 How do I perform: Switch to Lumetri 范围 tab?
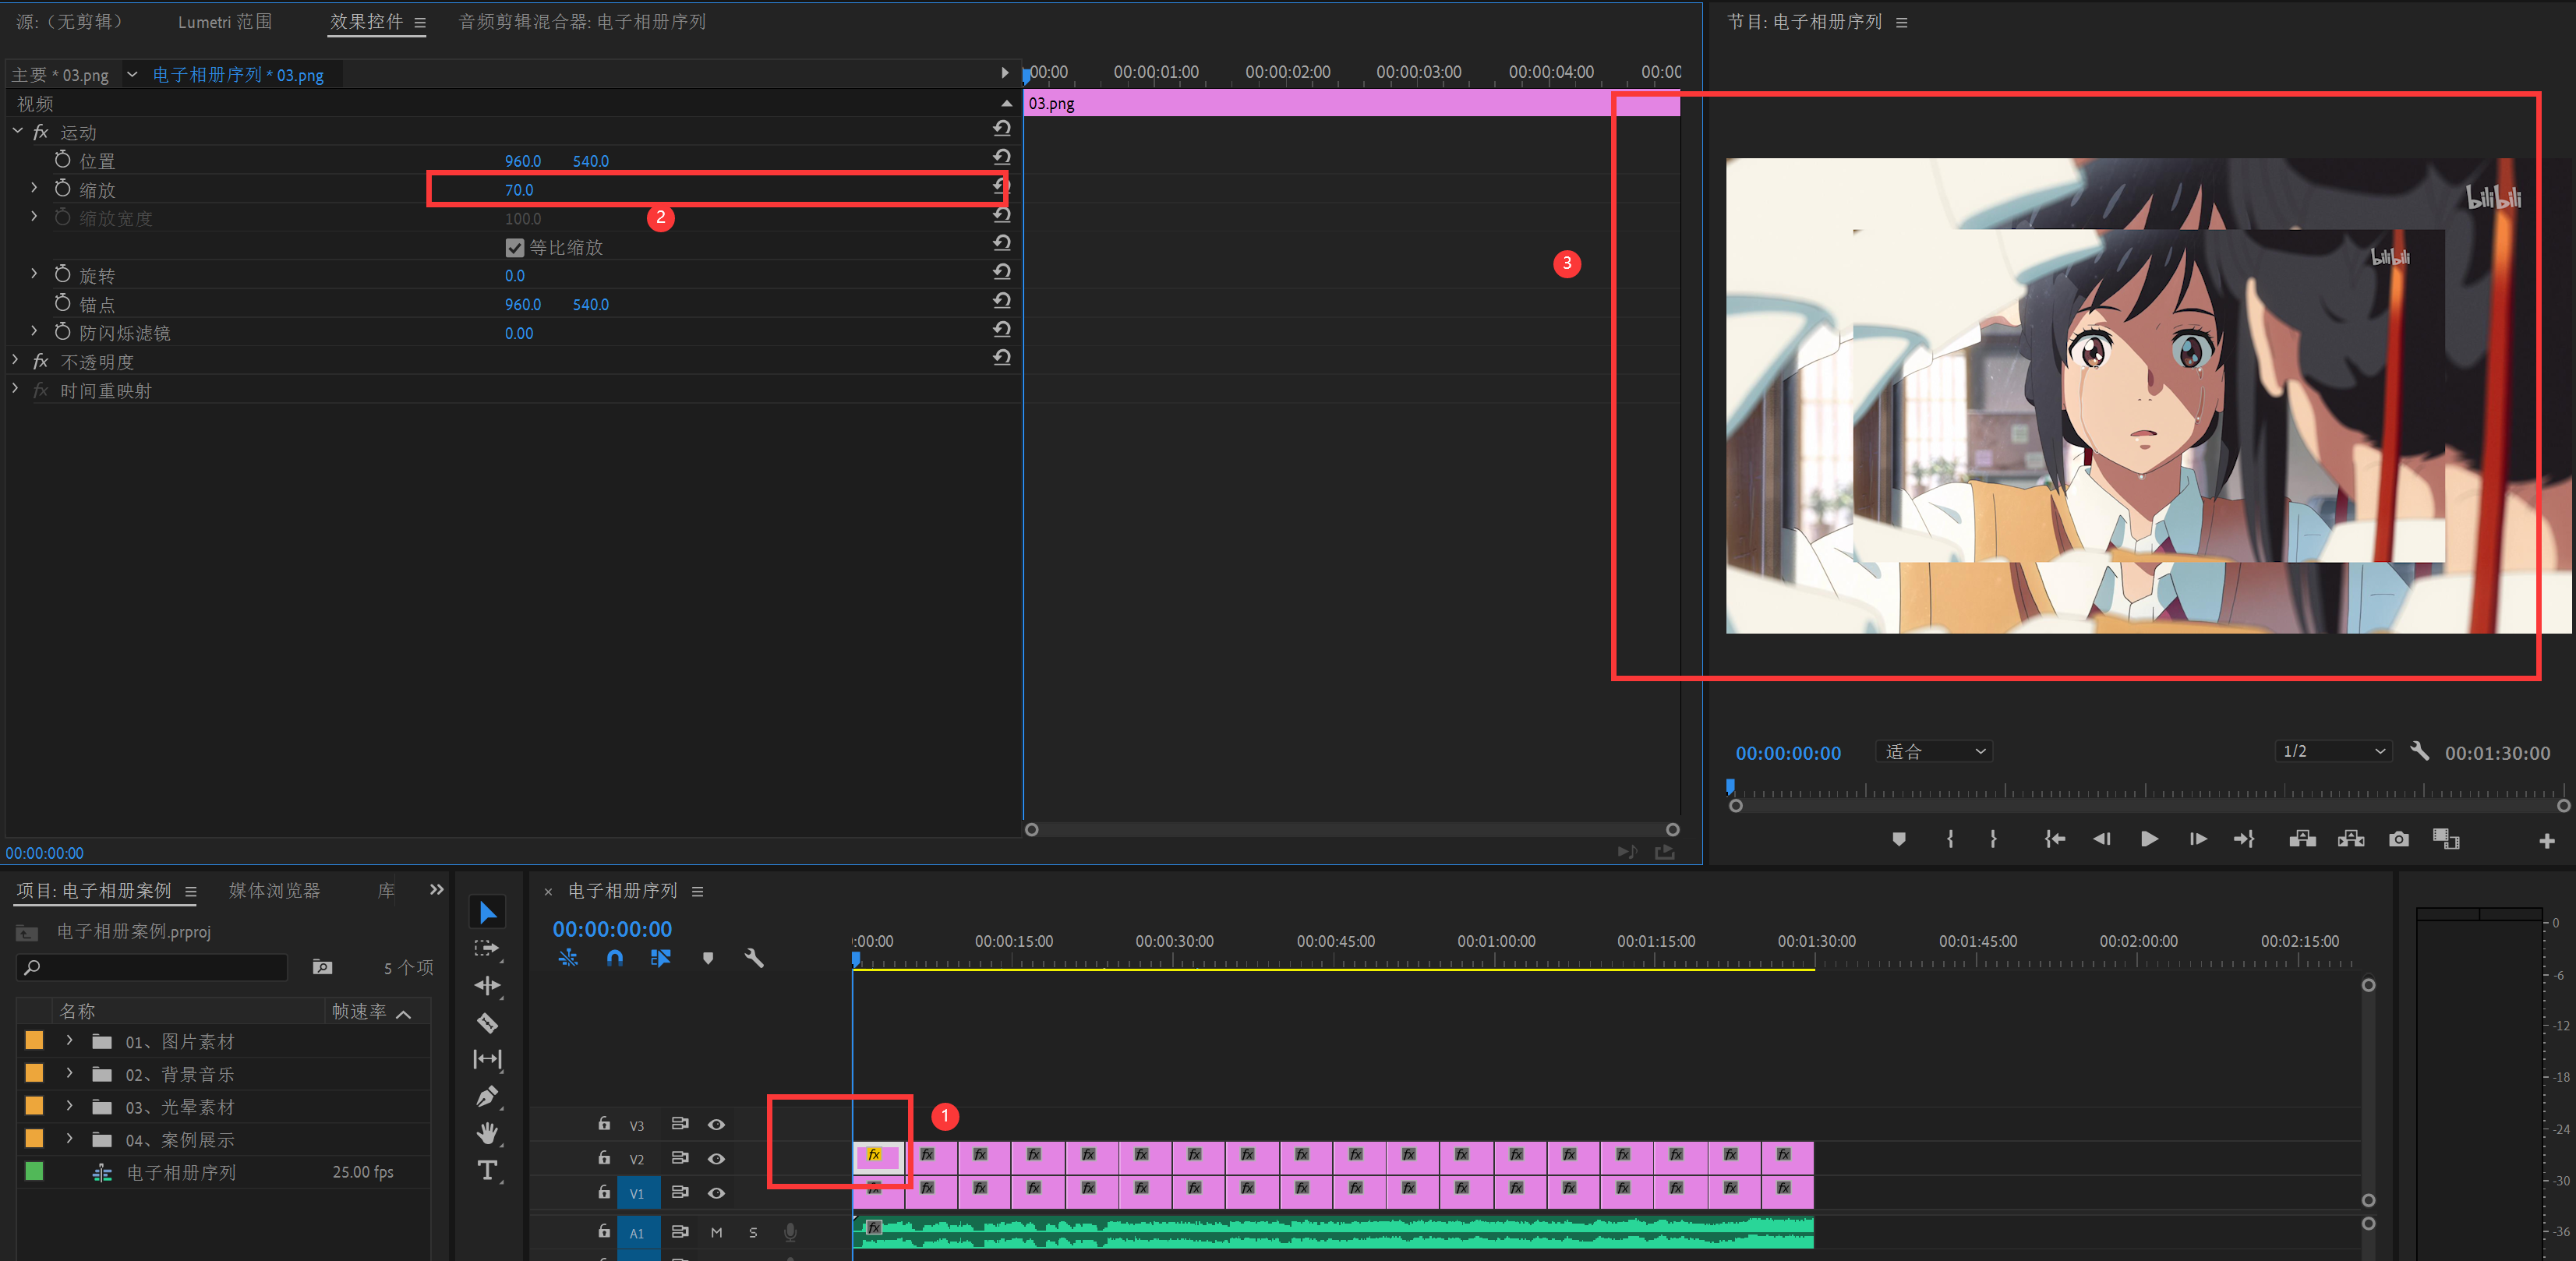point(225,22)
